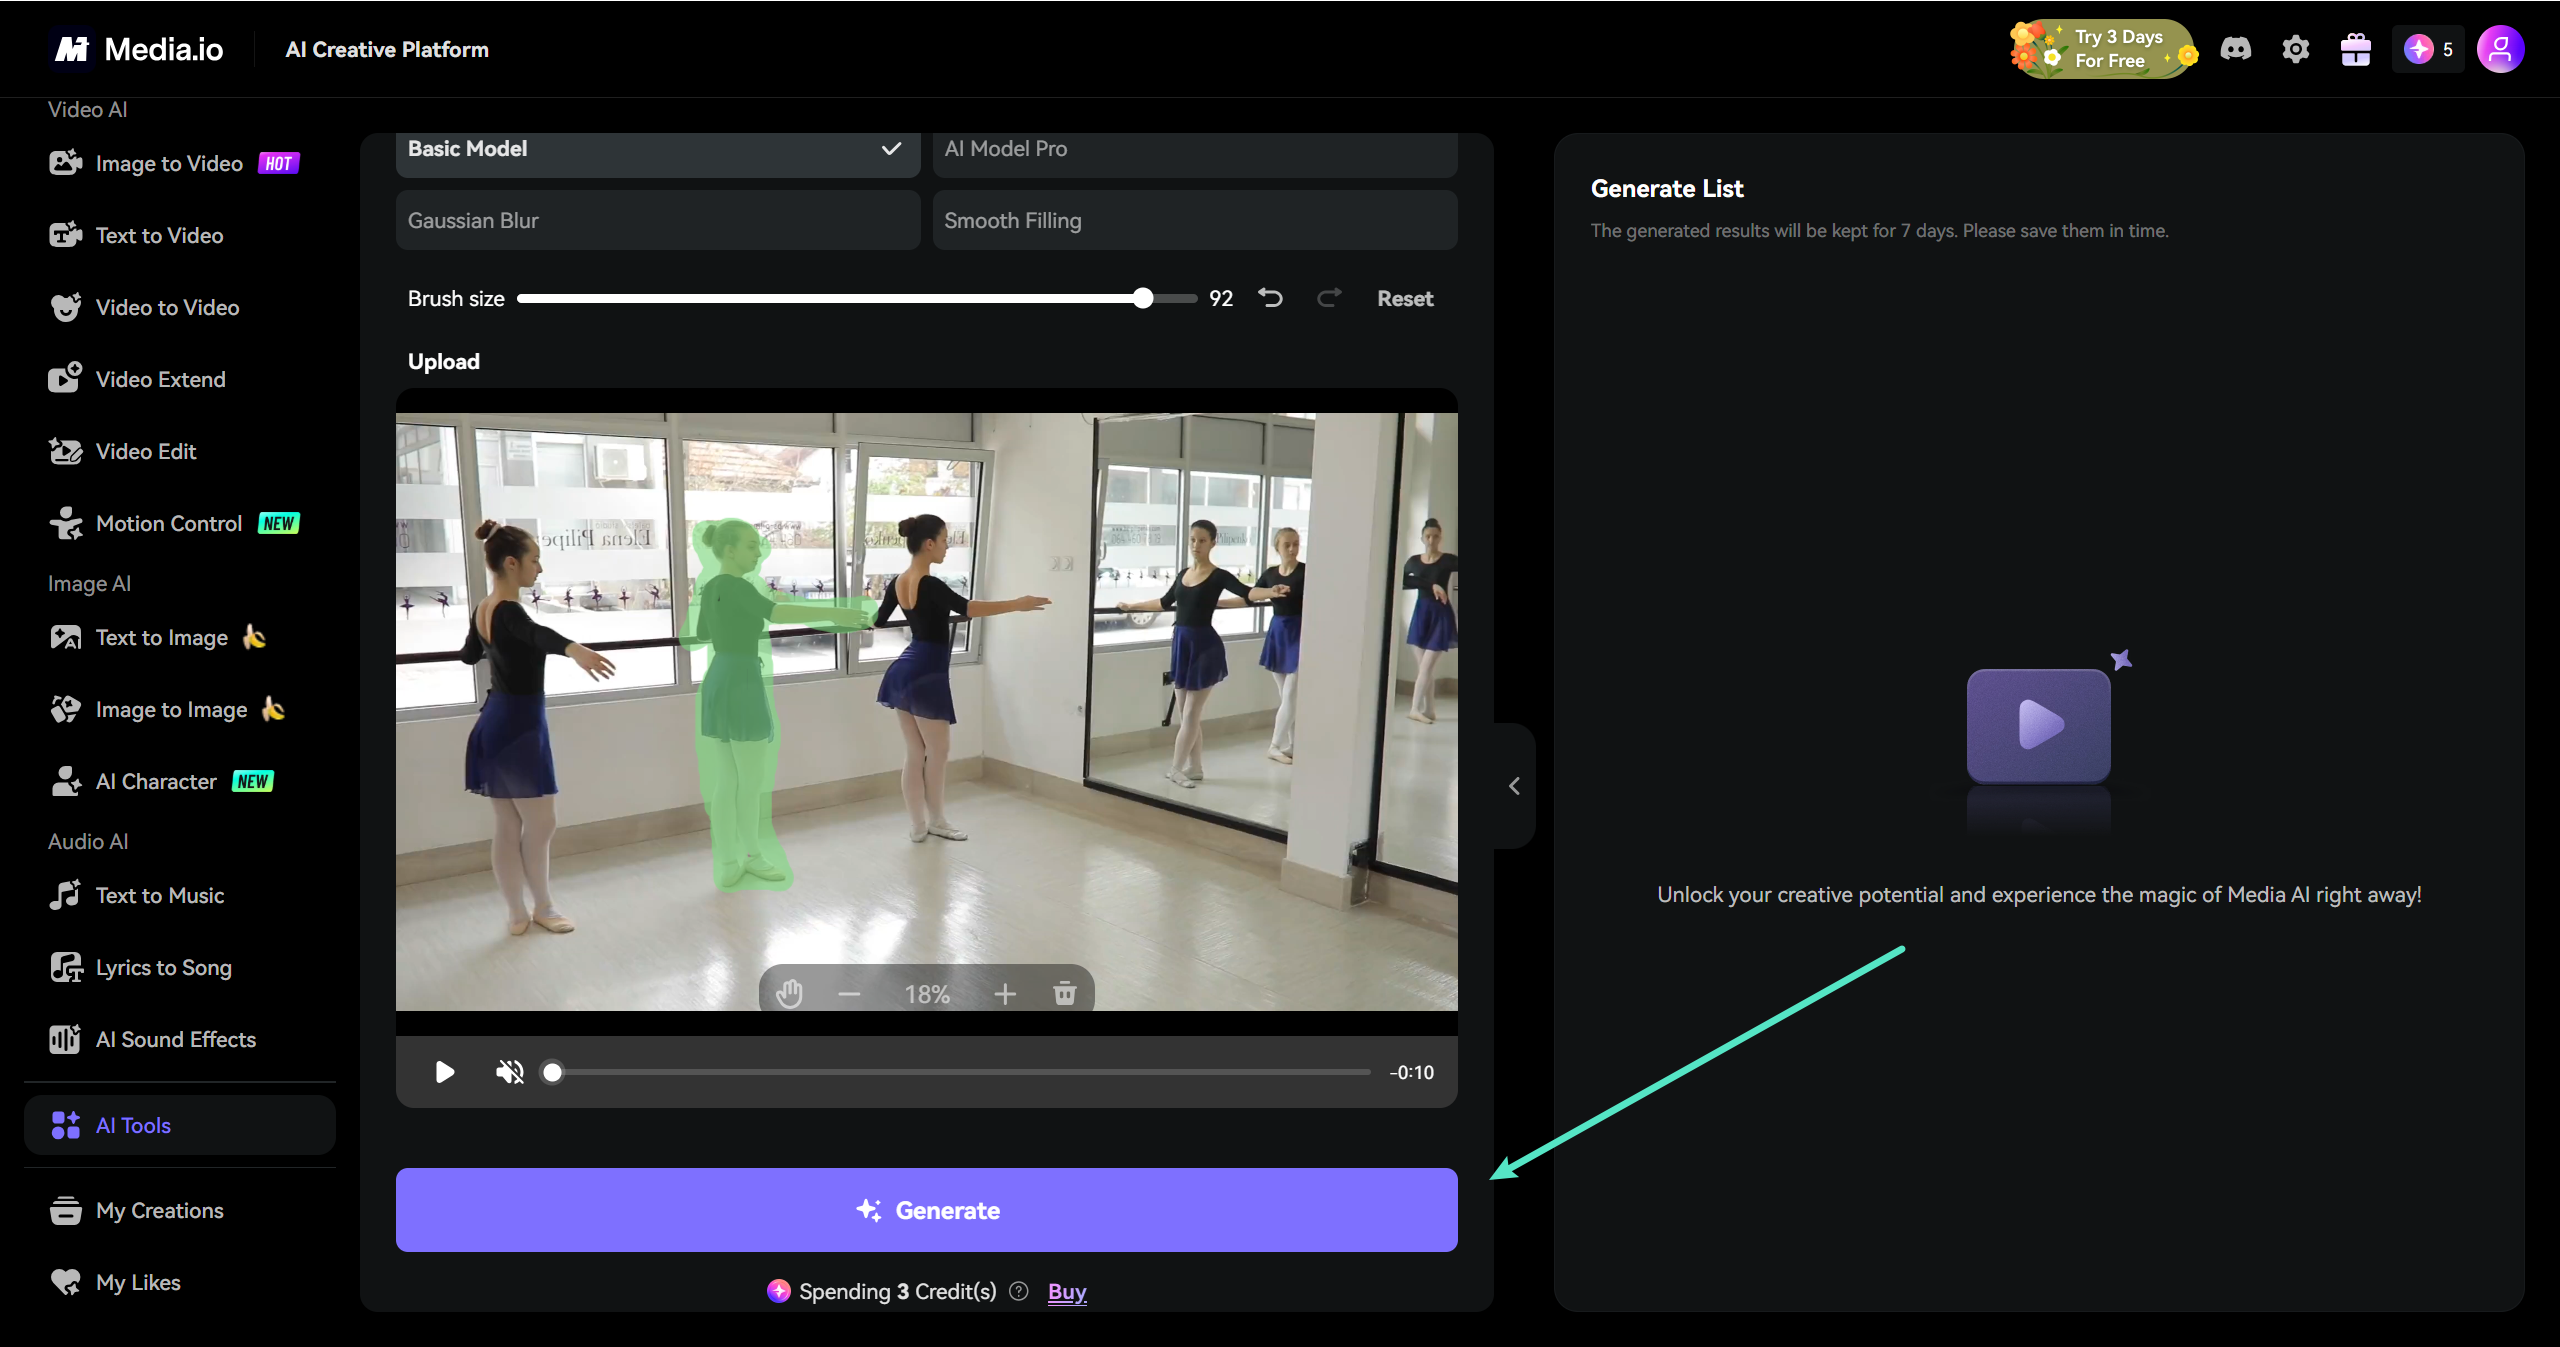This screenshot has height=1347, width=2560.
Task: Select the AI Sound Effects tool
Action: click(176, 1039)
